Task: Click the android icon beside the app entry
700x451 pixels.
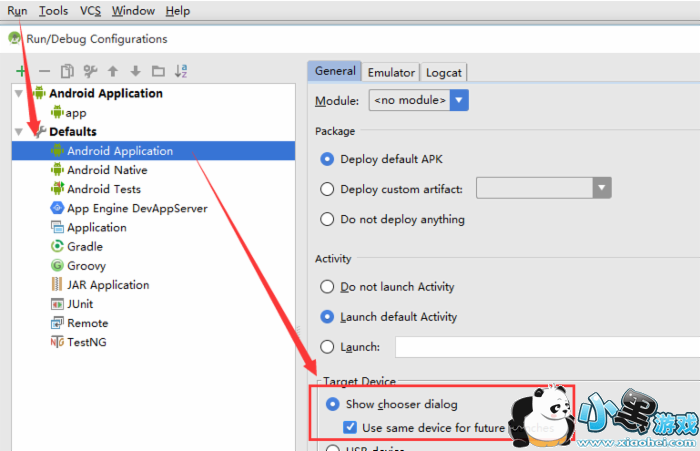Action: pyautogui.click(x=57, y=113)
